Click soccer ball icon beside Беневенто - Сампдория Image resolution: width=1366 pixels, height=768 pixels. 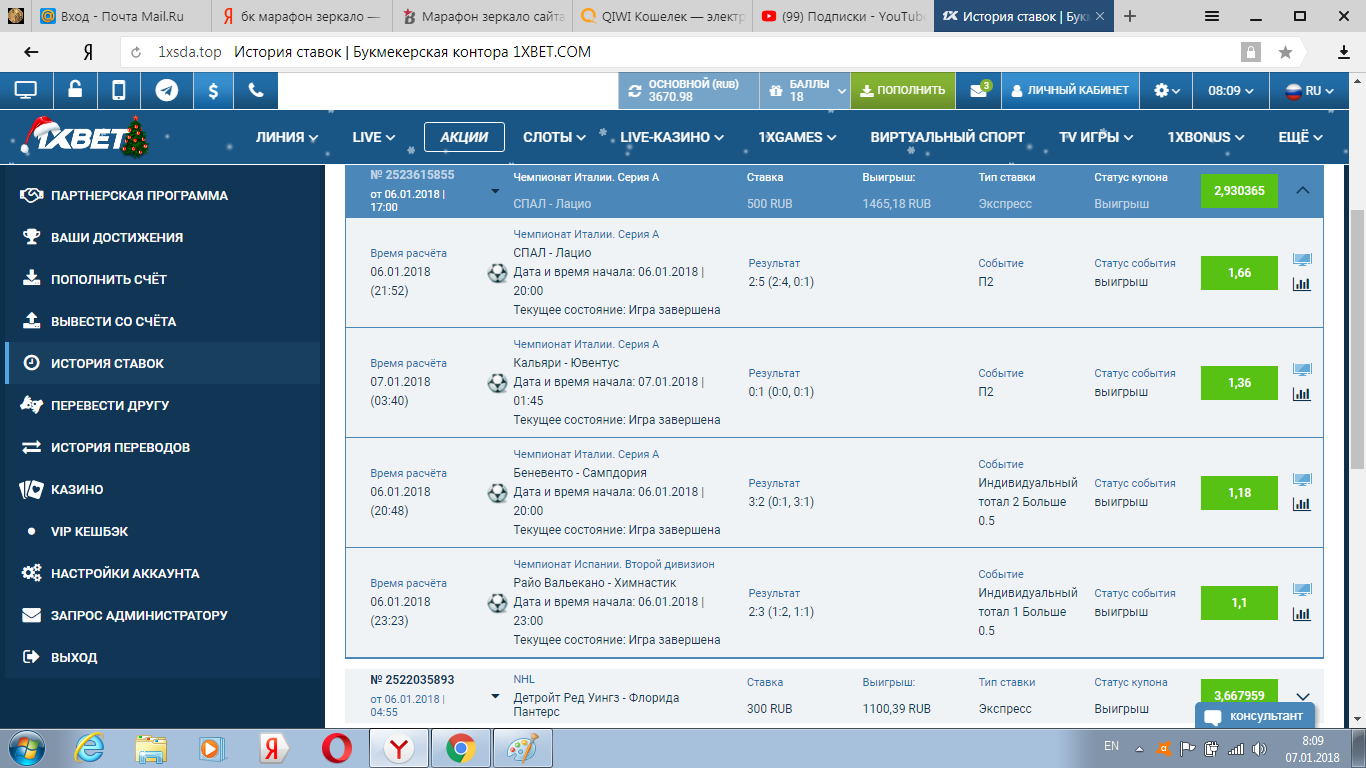click(x=498, y=492)
